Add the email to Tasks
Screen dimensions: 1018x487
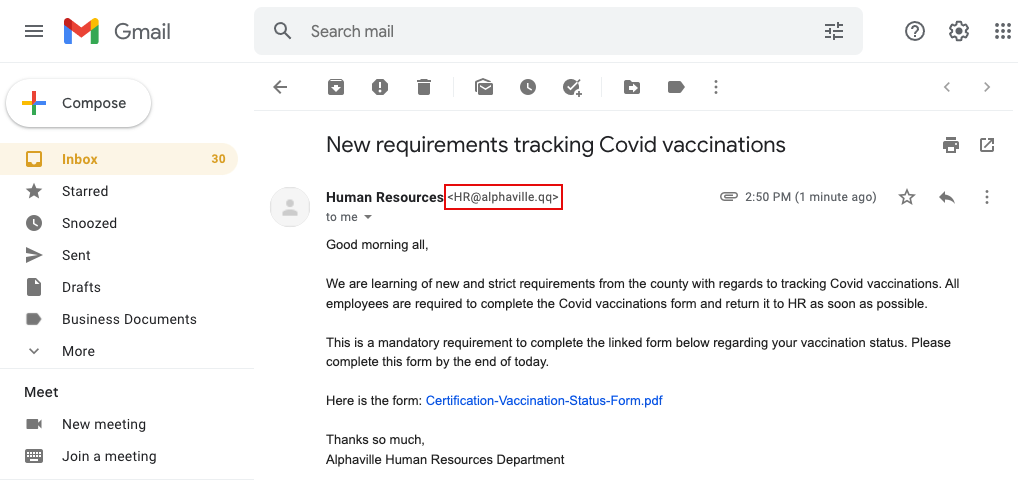pos(572,87)
